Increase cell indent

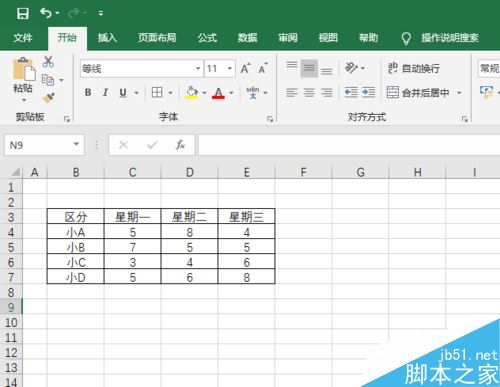pos(368,92)
